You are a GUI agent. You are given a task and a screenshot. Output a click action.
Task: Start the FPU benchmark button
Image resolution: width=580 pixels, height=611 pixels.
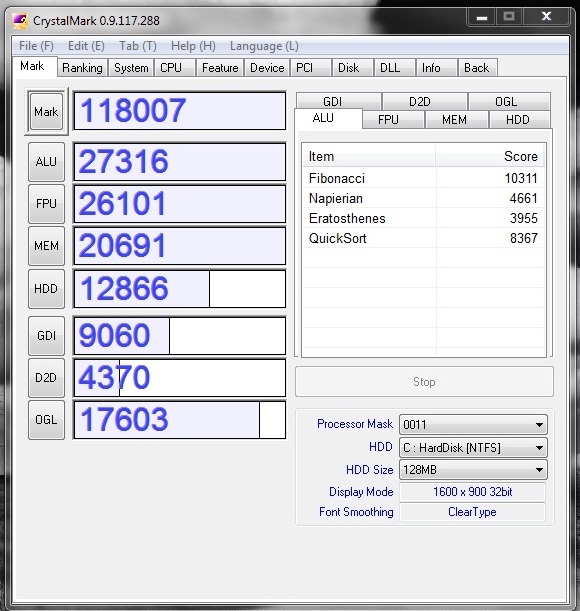click(46, 204)
